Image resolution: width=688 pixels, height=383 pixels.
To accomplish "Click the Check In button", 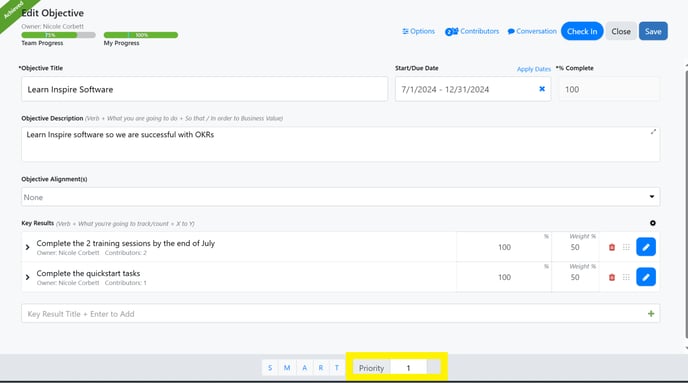I will (582, 31).
